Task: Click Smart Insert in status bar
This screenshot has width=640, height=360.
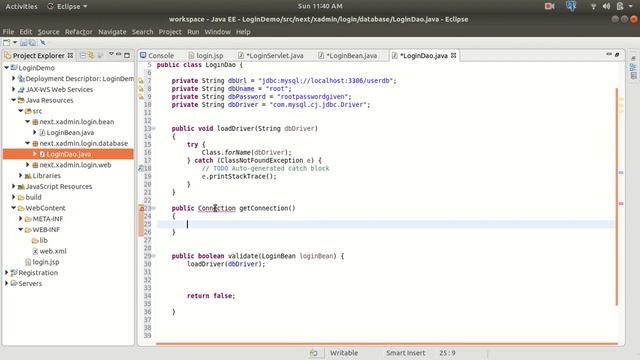Action: [x=406, y=353]
